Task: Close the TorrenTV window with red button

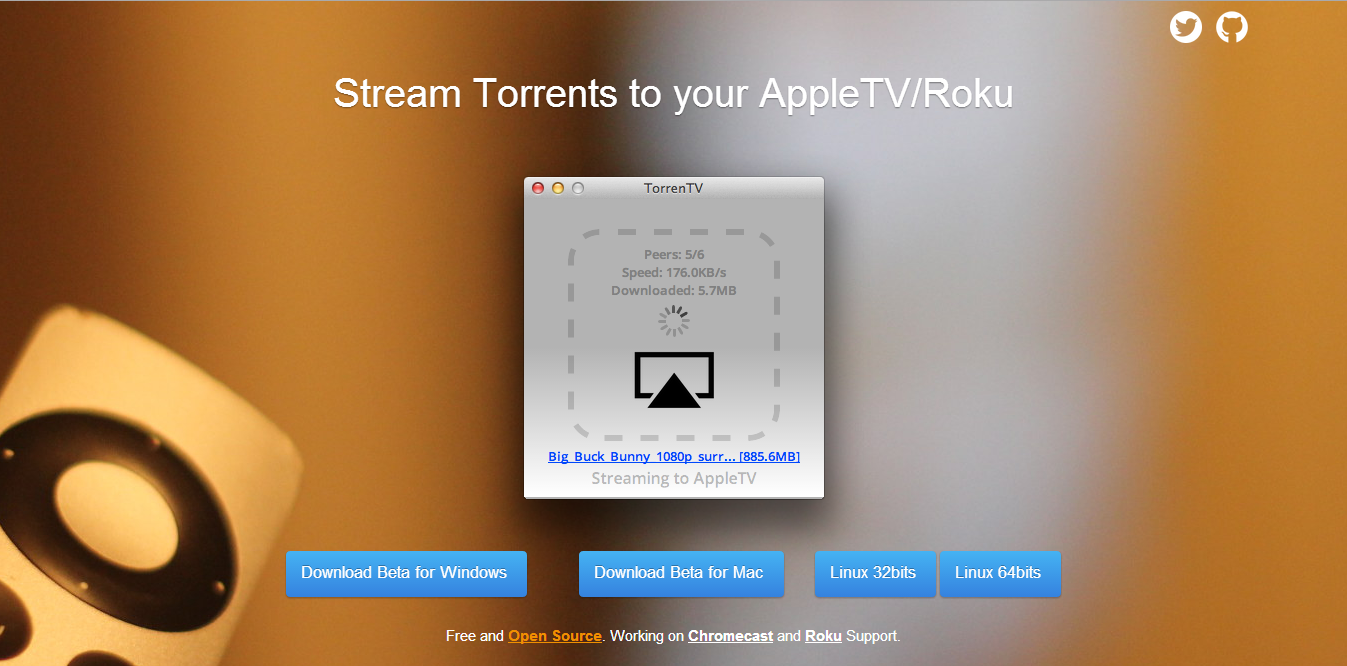Action: [538, 188]
